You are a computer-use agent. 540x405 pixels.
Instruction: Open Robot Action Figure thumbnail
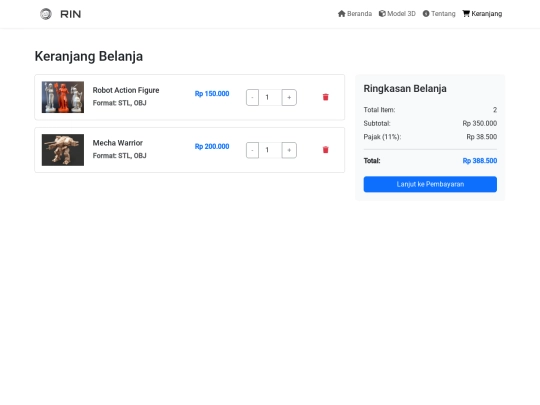pos(63,97)
